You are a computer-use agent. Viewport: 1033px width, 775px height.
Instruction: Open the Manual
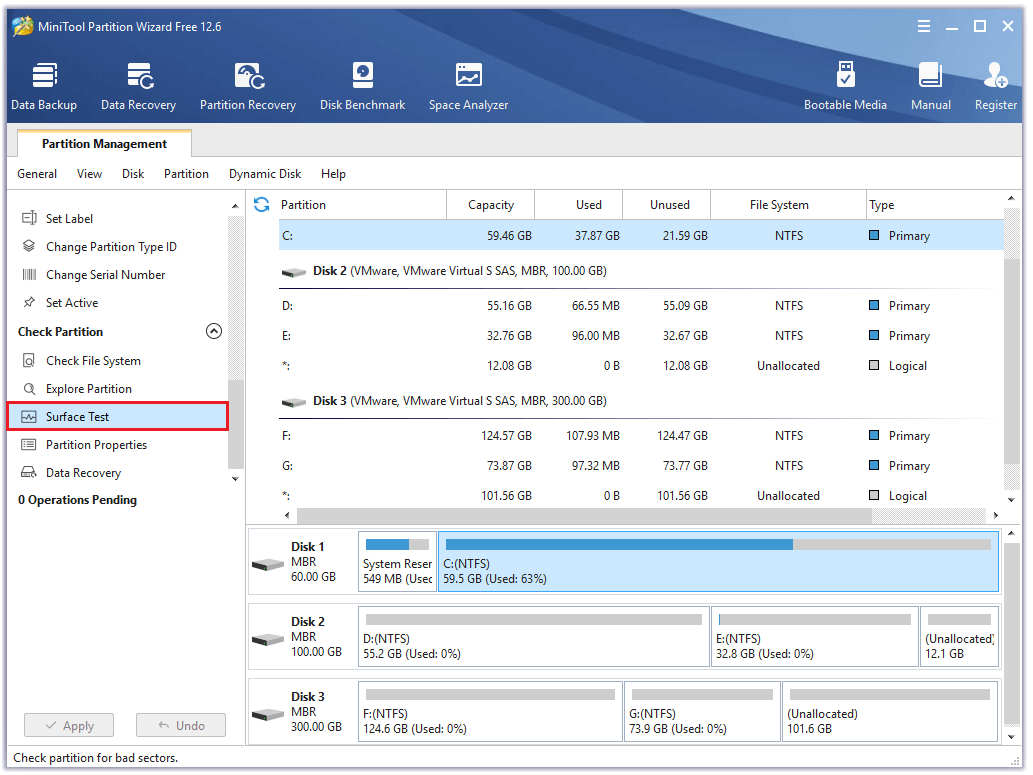click(930, 86)
